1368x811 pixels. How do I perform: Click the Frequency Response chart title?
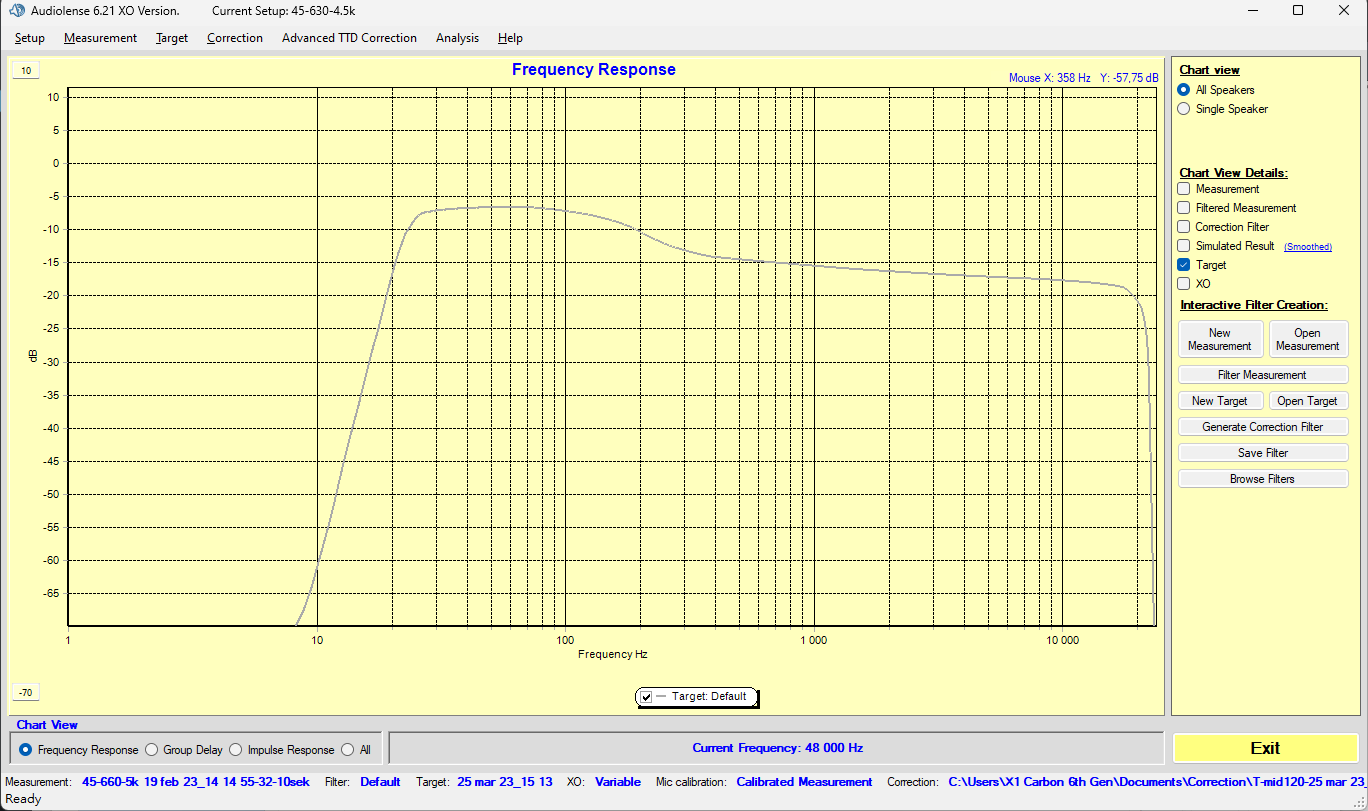pyautogui.click(x=594, y=70)
